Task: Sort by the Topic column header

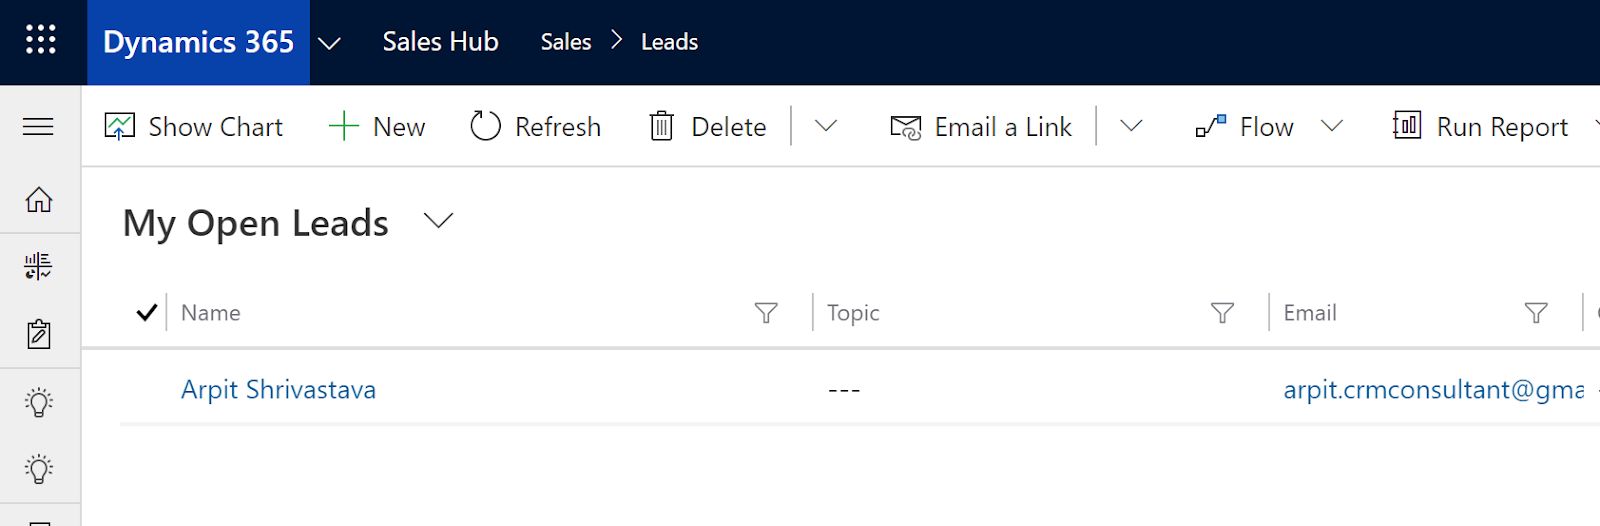Action: (853, 313)
